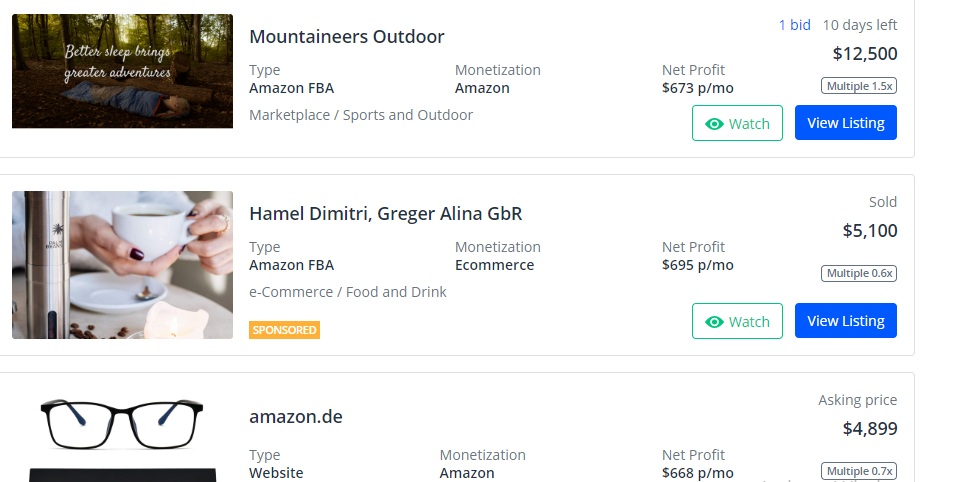
Task: View Listing for Mountaineers Outdoor
Action: 845,123
